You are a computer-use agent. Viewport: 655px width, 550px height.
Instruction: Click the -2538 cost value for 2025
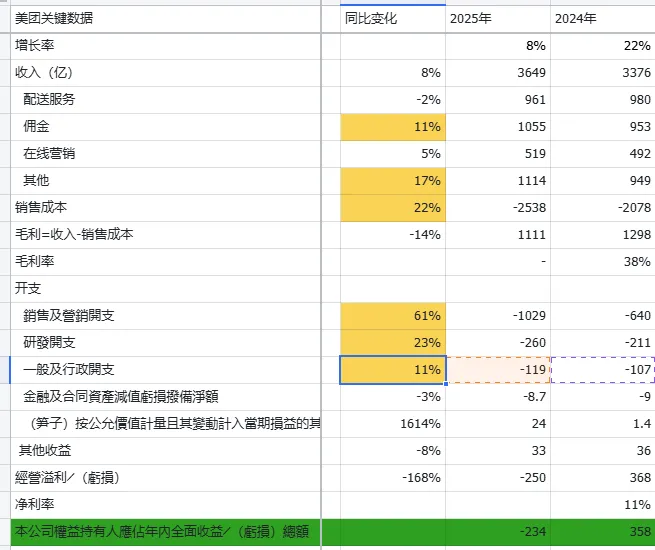[x=498, y=208]
